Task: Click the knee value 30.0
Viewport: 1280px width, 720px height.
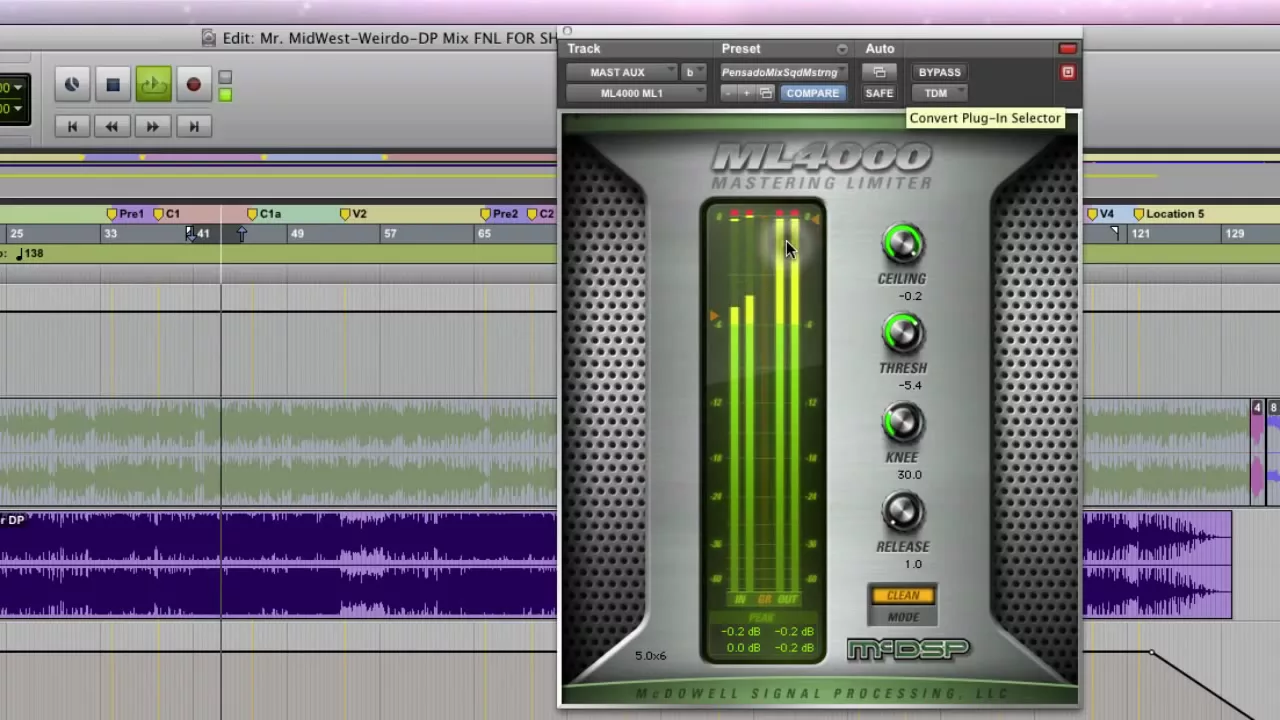Action: point(909,475)
